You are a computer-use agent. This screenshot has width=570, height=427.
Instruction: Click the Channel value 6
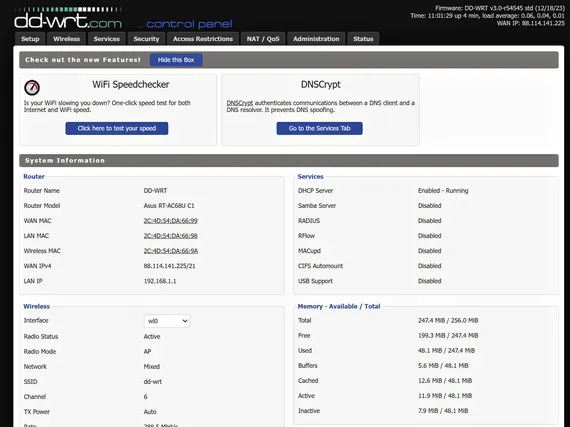point(145,397)
